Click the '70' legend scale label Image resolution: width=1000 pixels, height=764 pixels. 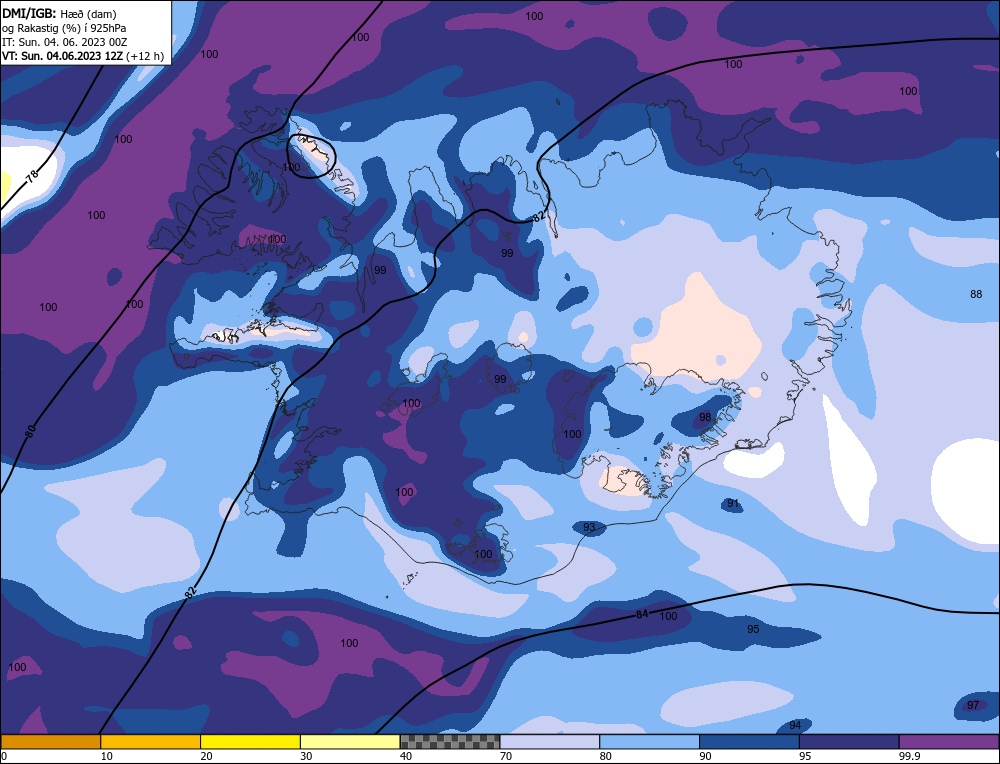point(506,756)
